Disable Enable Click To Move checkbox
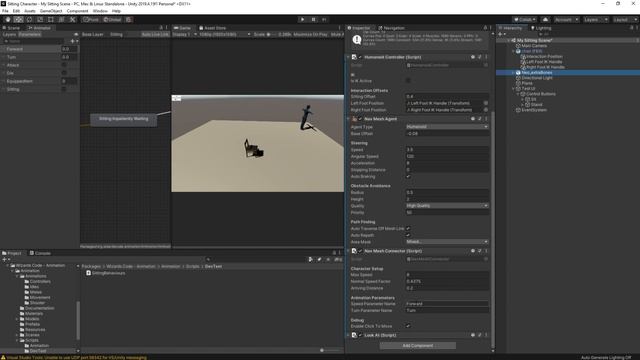This screenshot has width=640, height=360. point(408,326)
